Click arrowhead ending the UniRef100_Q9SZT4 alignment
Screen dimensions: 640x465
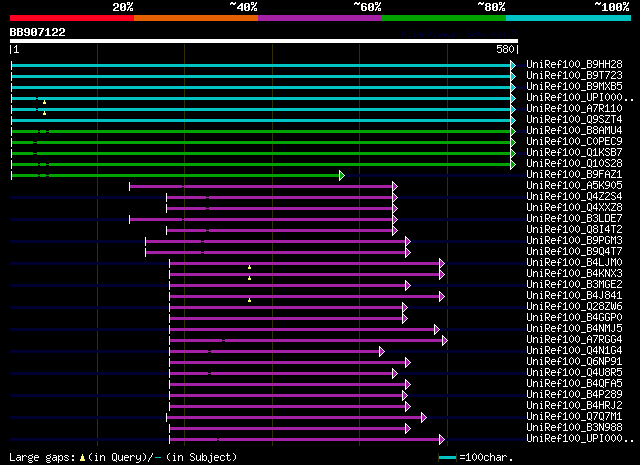pyautogui.click(x=513, y=120)
